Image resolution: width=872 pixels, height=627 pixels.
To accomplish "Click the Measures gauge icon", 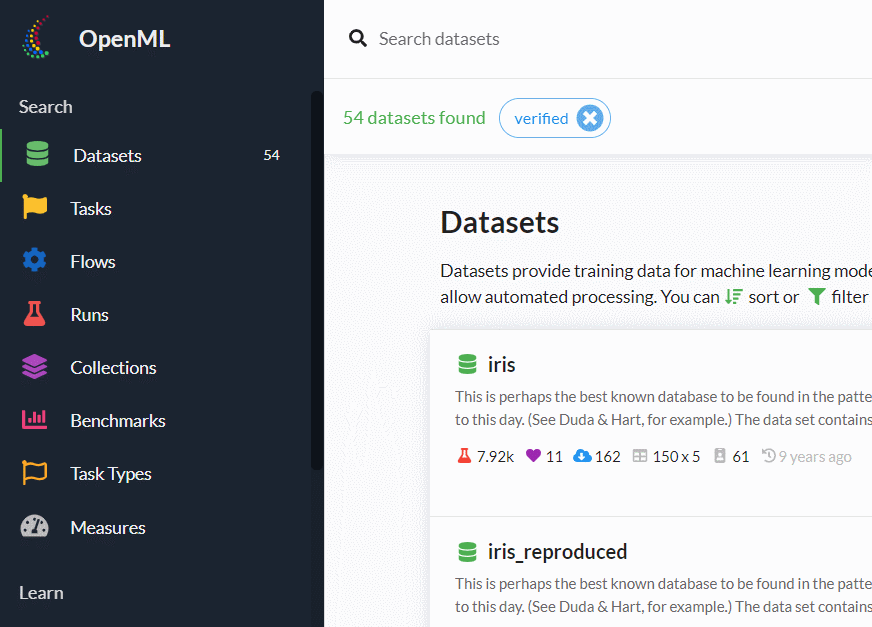I will [35, 527].
